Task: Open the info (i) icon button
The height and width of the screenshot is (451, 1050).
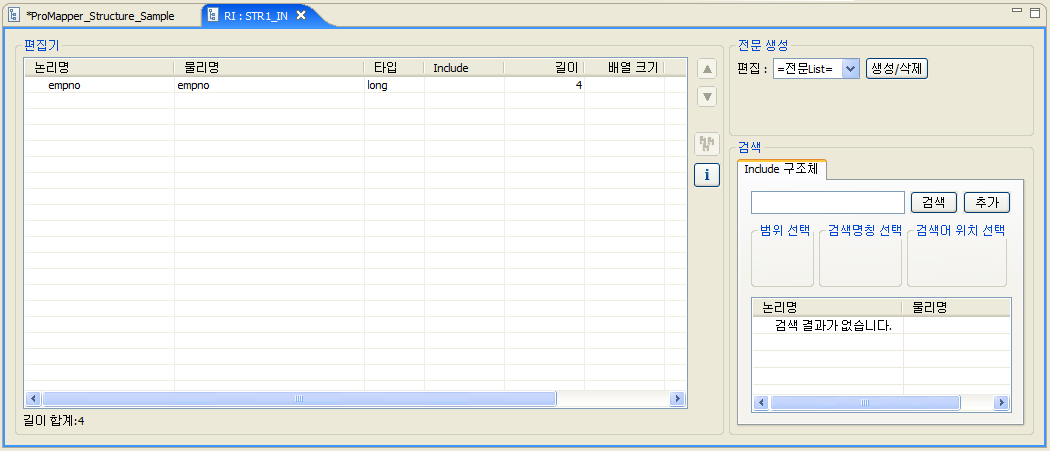Action: (706, 175)
